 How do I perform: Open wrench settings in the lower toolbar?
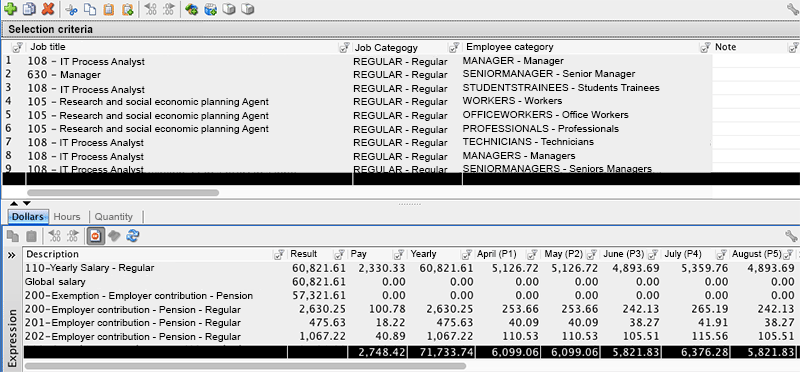point(791,236)
